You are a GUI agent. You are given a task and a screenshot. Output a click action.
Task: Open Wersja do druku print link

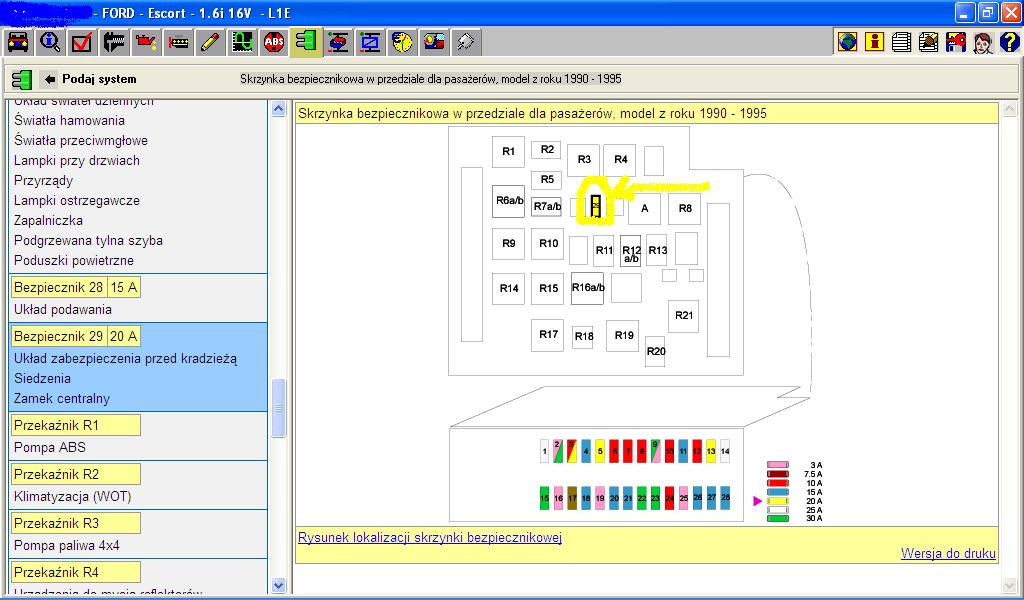[948, 553]
